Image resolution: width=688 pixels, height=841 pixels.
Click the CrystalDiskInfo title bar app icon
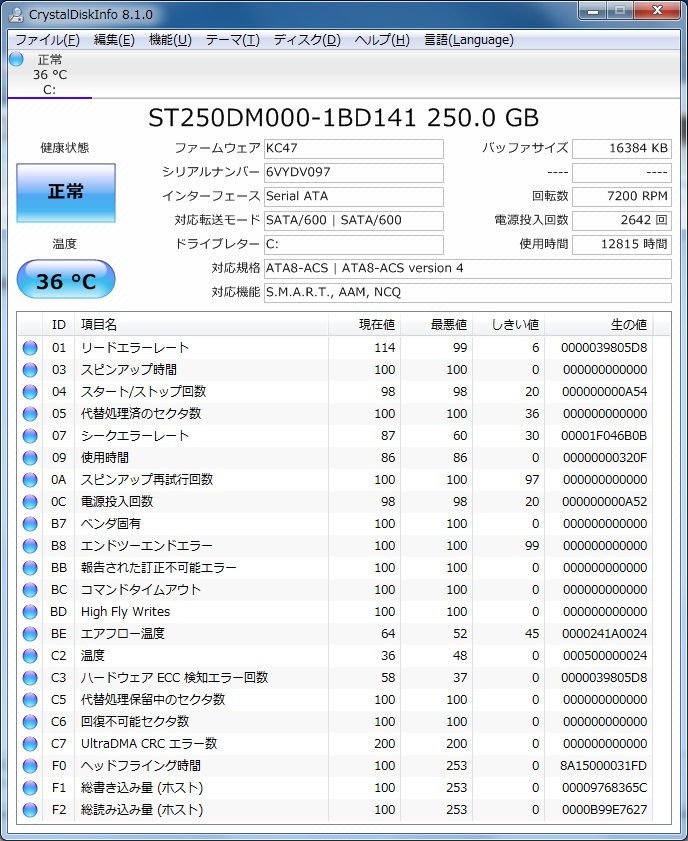pos(17,14)
